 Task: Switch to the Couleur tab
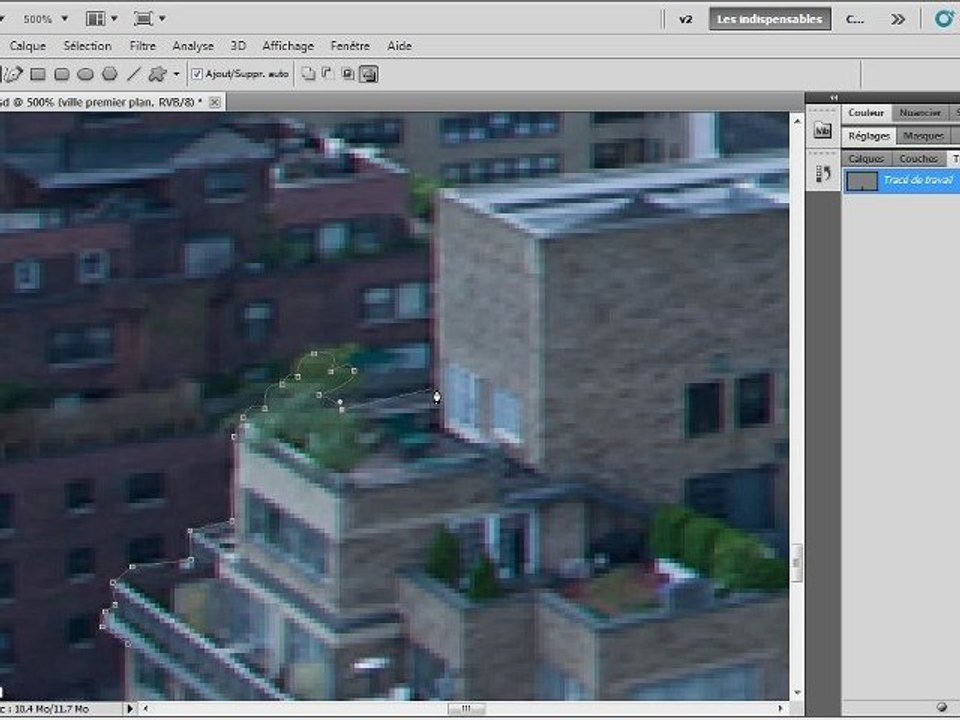click(866, 113)
